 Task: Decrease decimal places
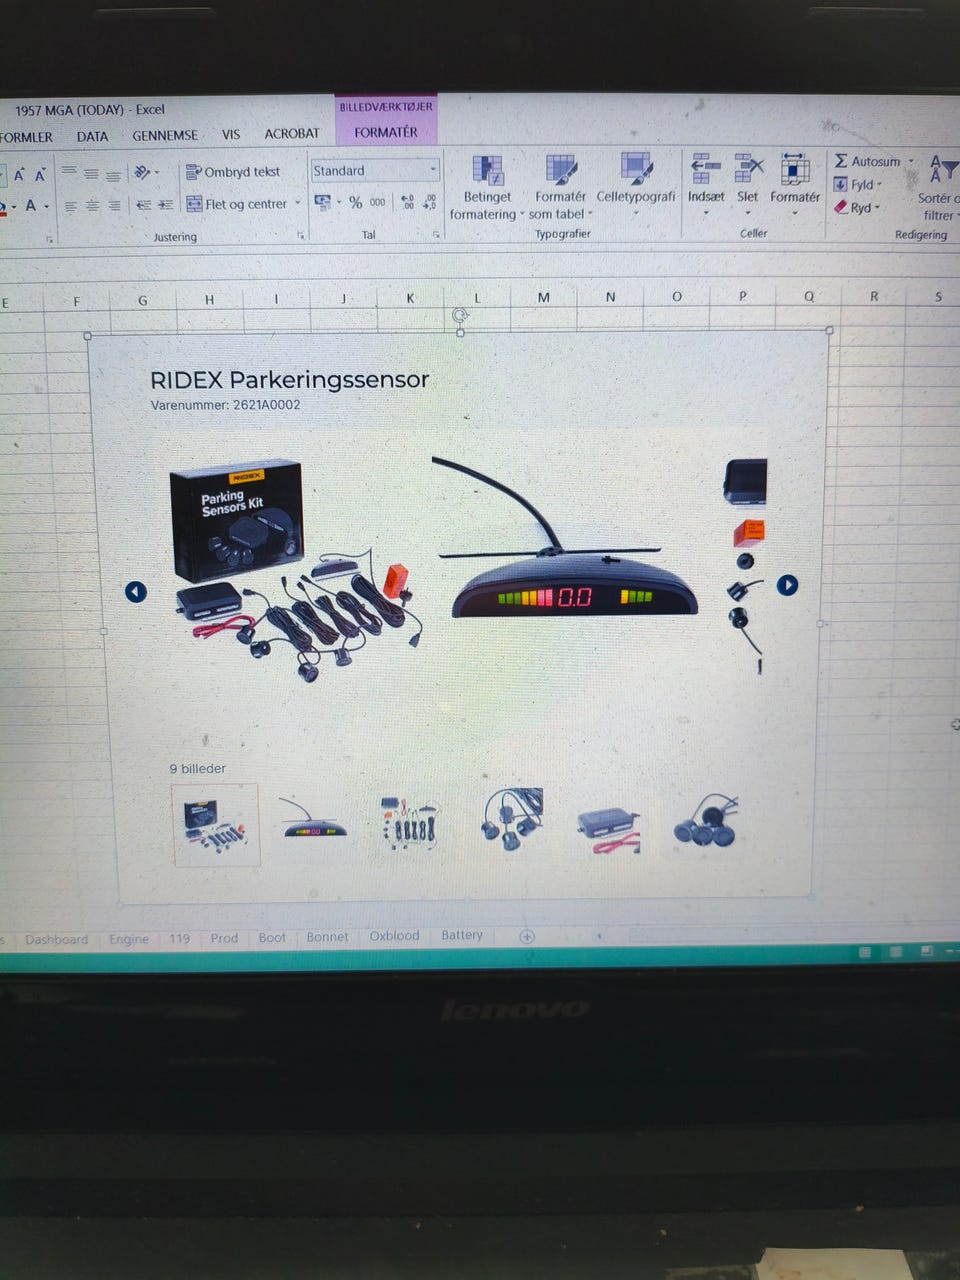coord(430,203)
